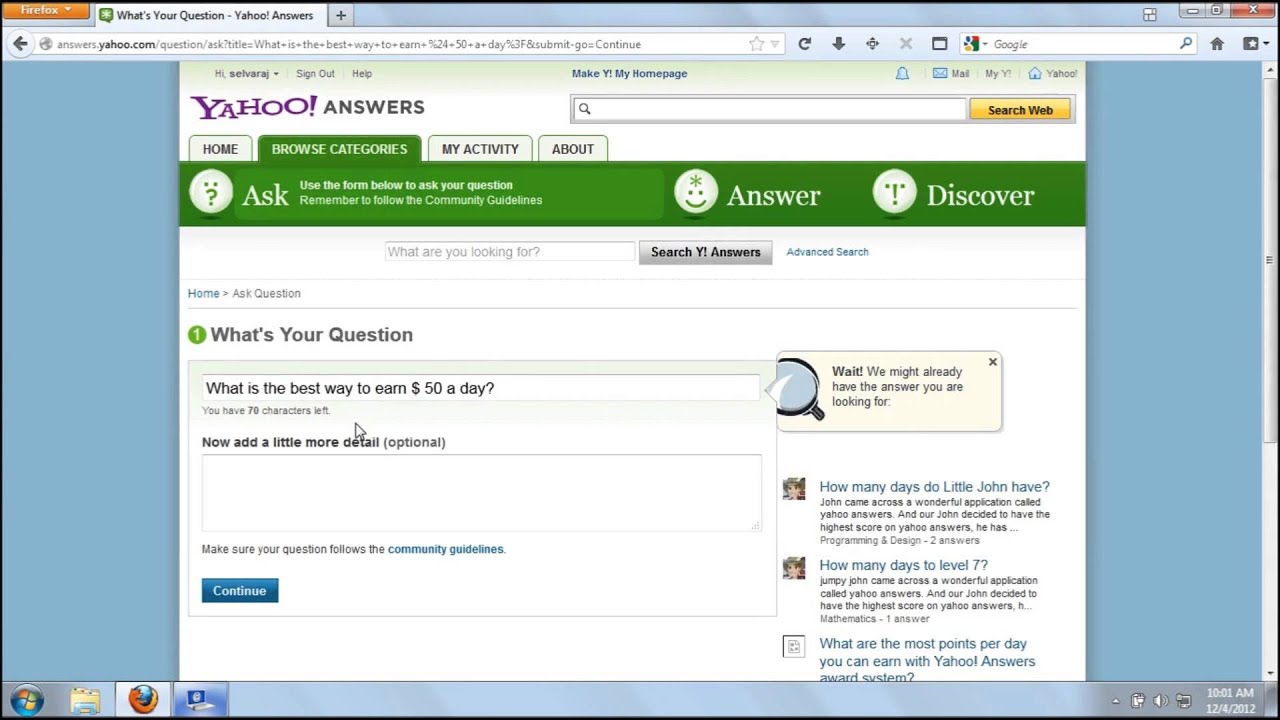Open the Firefox home page icon
Image resolution: width=1280 pixels, height=720 pixels.
(1217, 44)
